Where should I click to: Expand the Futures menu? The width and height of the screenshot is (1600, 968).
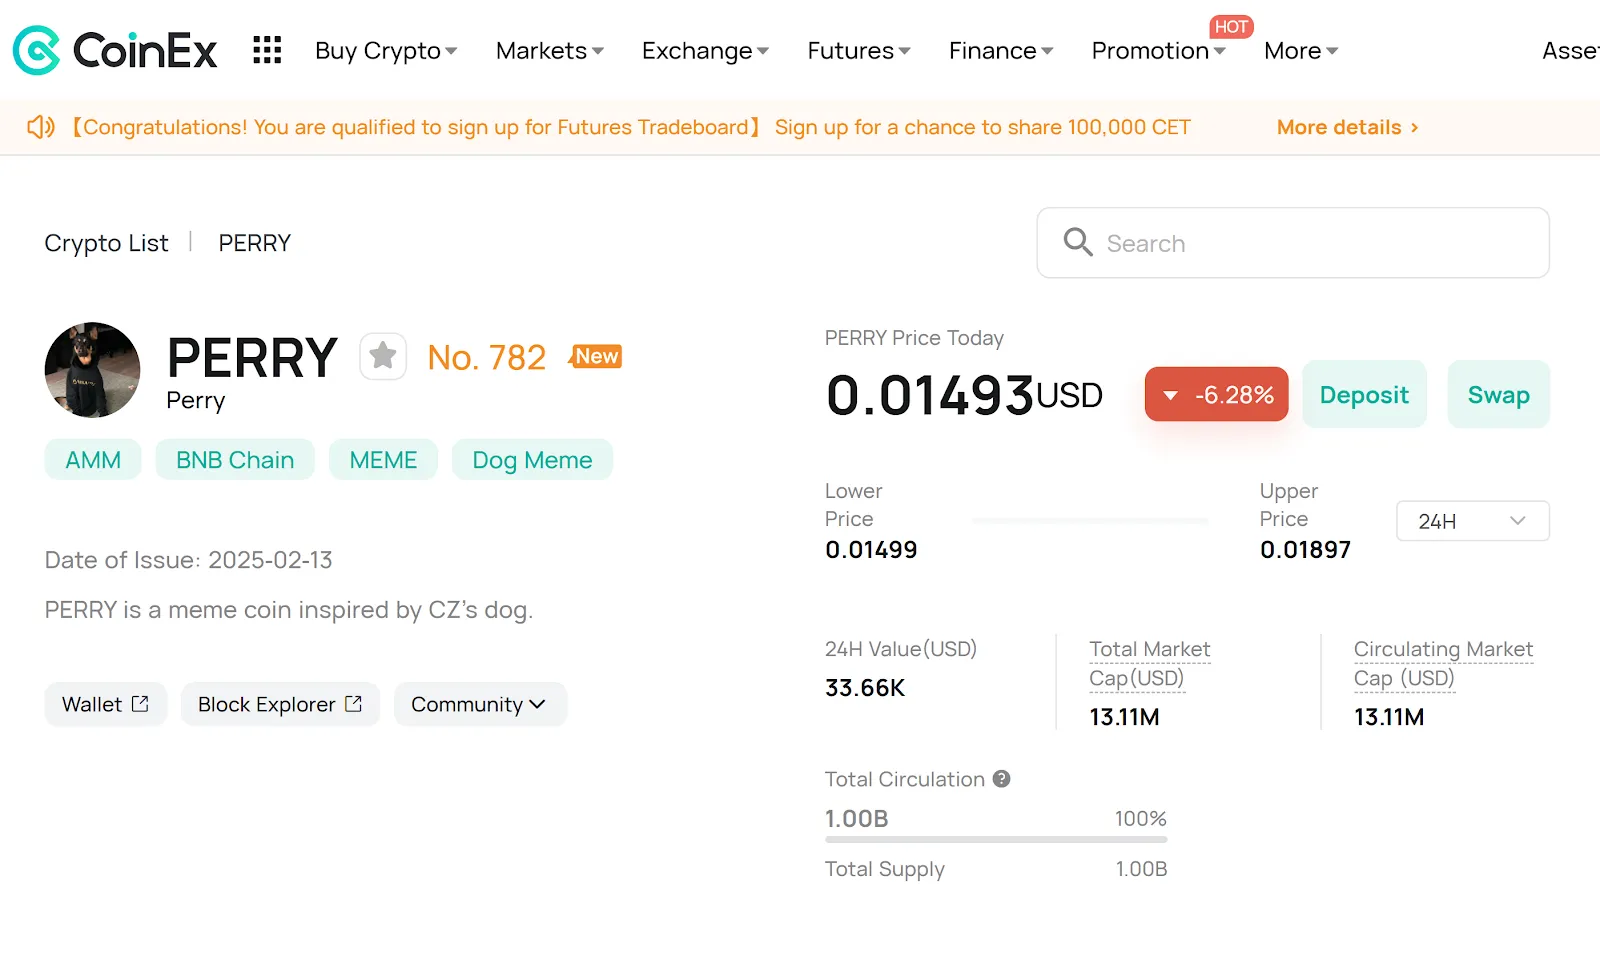859,51
